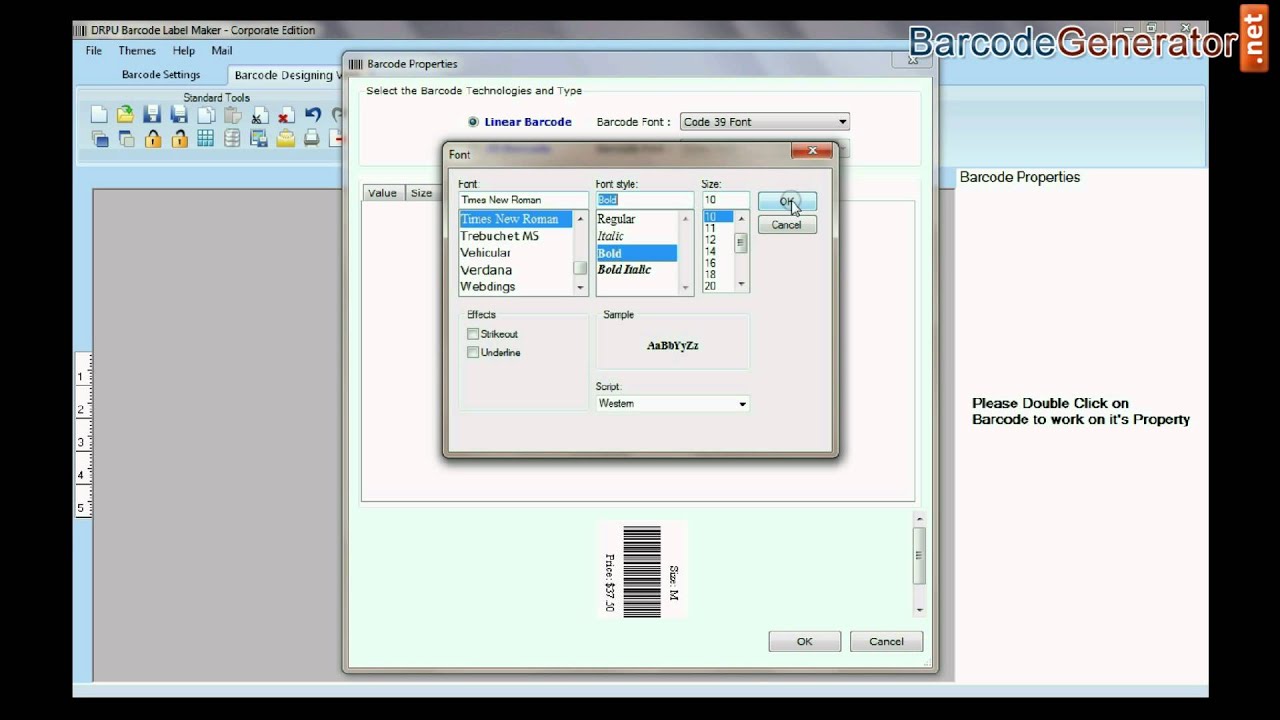Click the blue grid icon
This screenshot has width=1280, height=720.
[206, 139]
